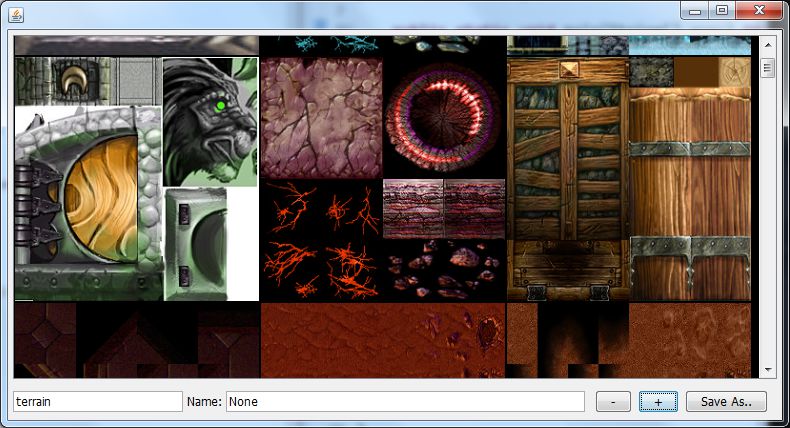Click the Save As.. button
This screenshot has width=790, height=428.
(726, 402)
